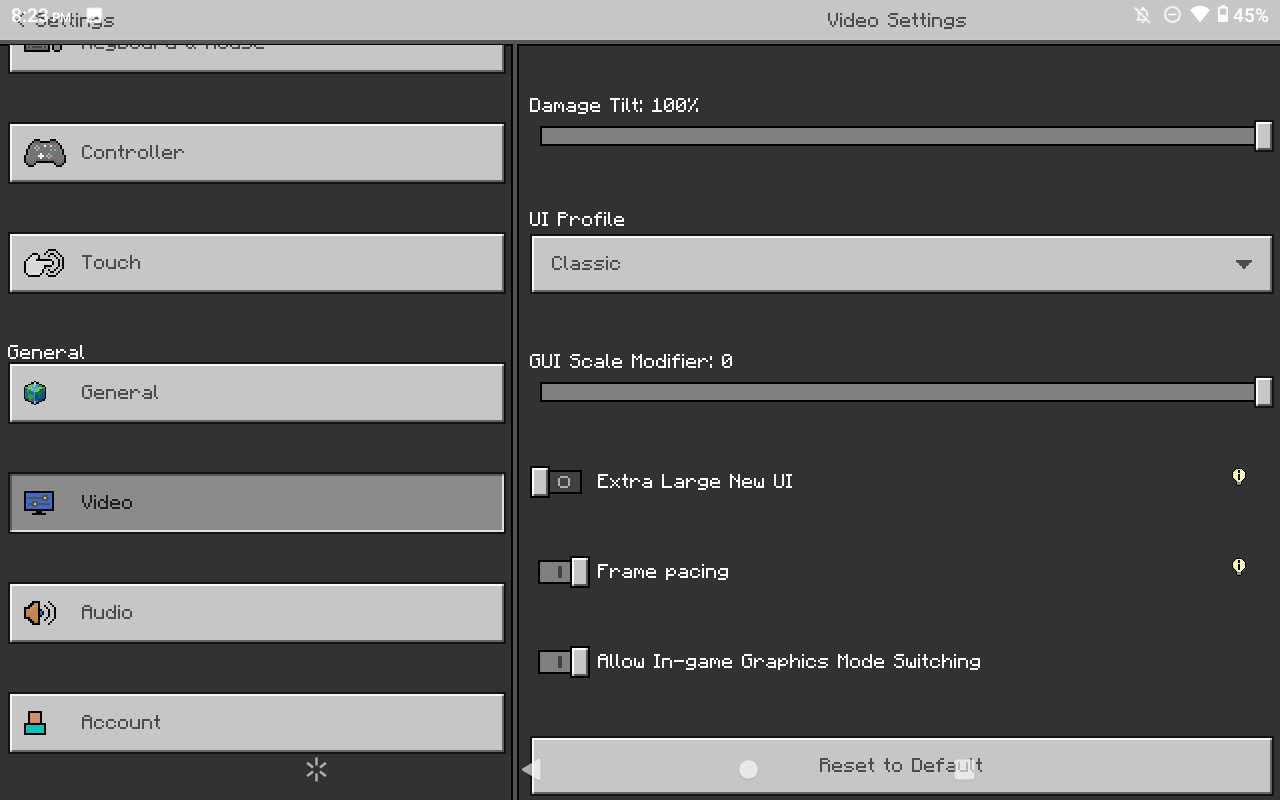Open the Controller settings section
This screenshot has width=1280, height=800.
(256, 153)
